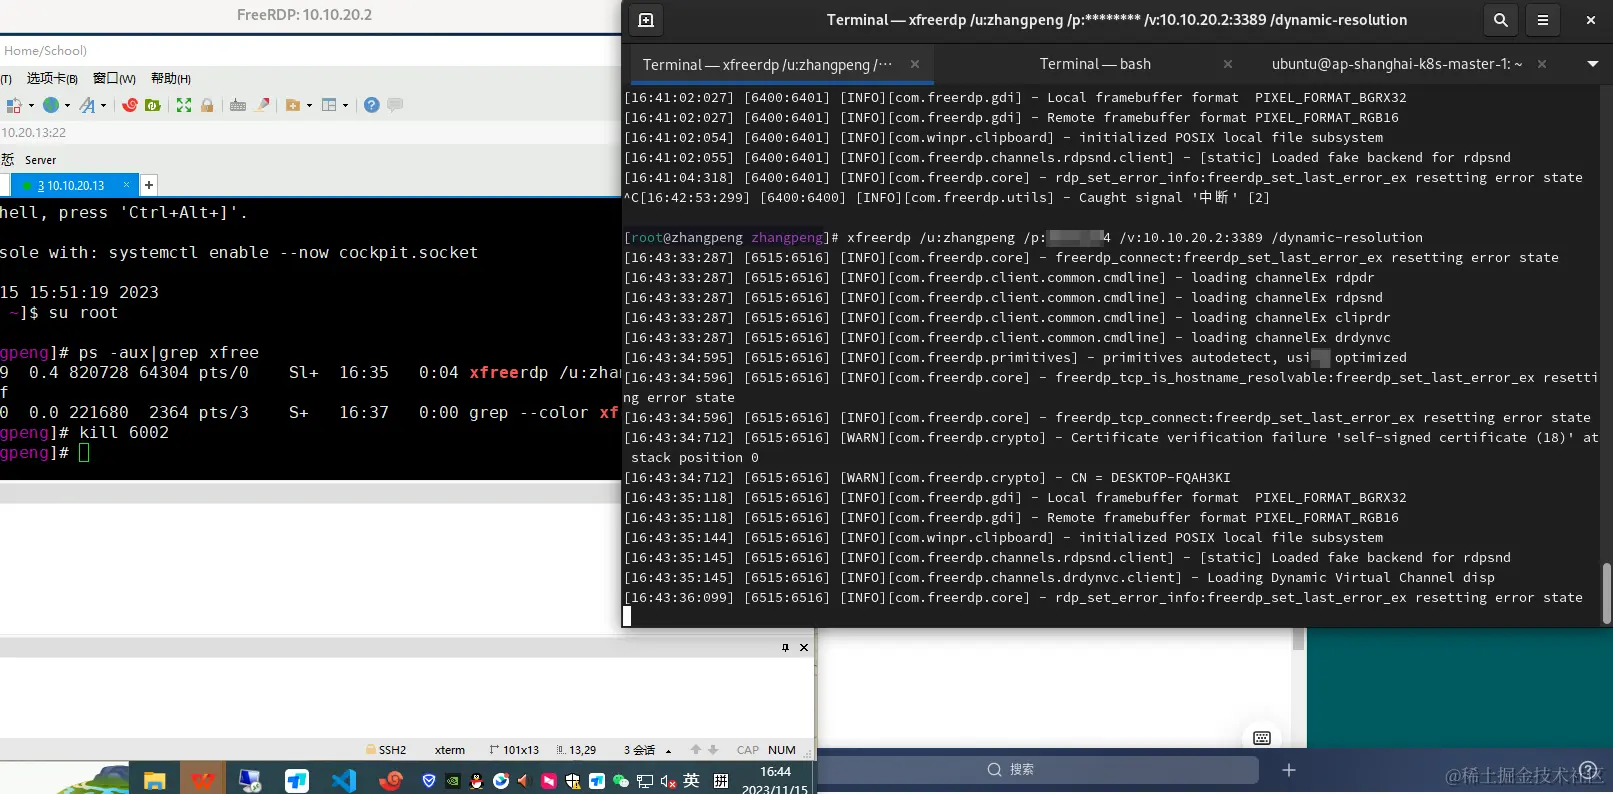
Task: Add a new session tab with plus button
Action: pos(148,185)
